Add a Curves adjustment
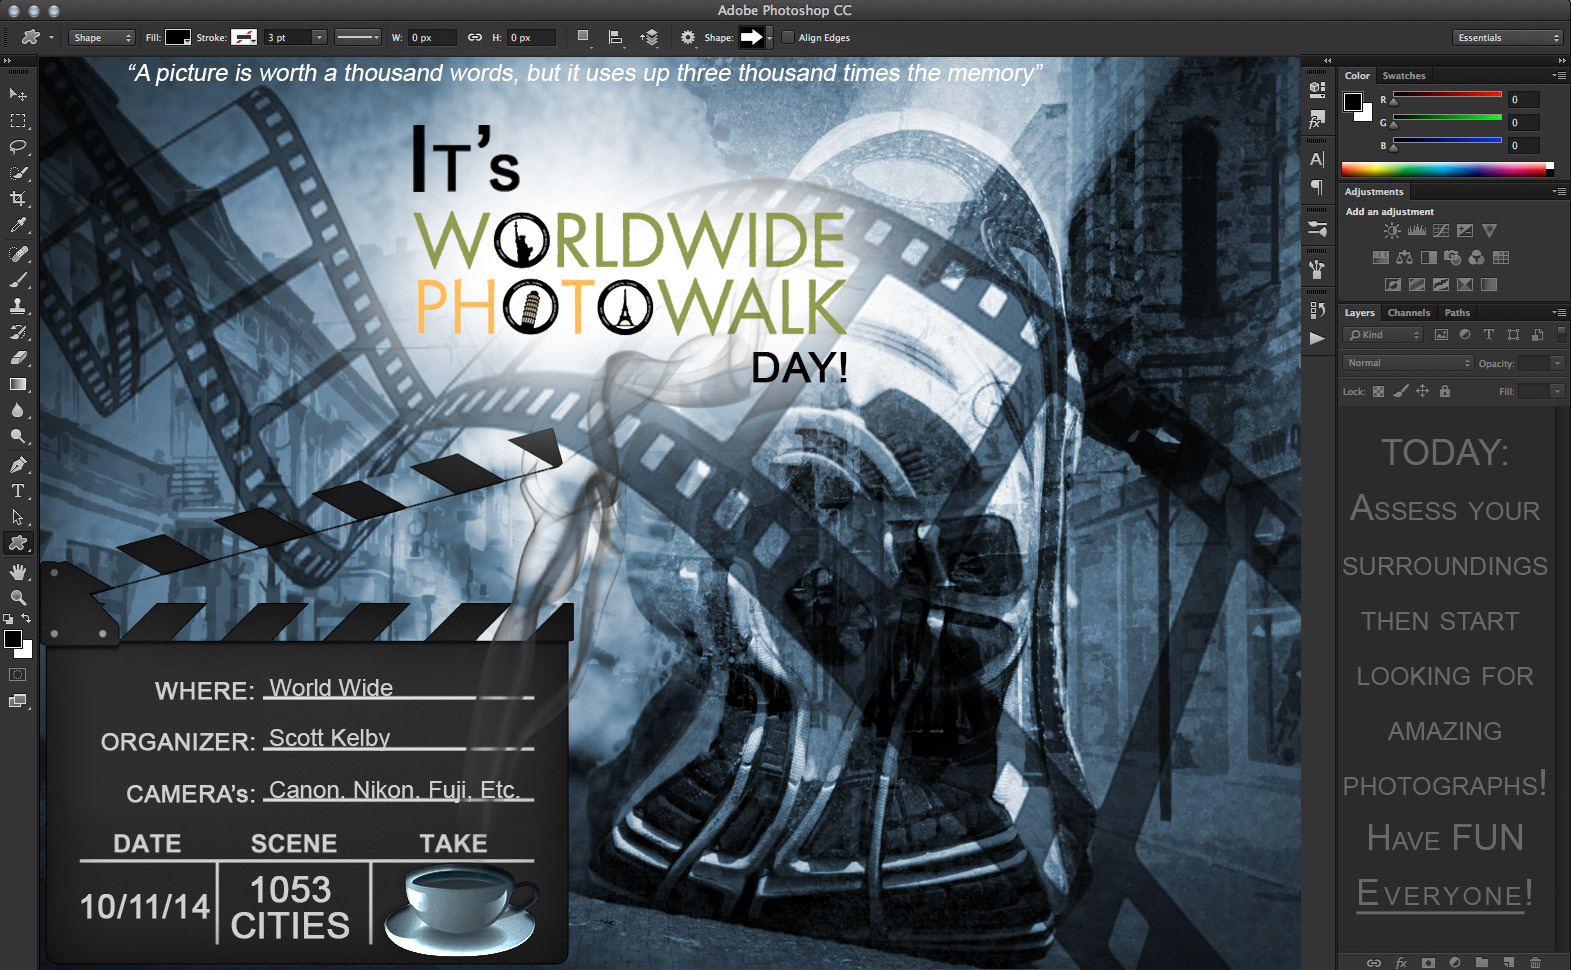The image size is (1571, 970). (x=1441, y=231)
